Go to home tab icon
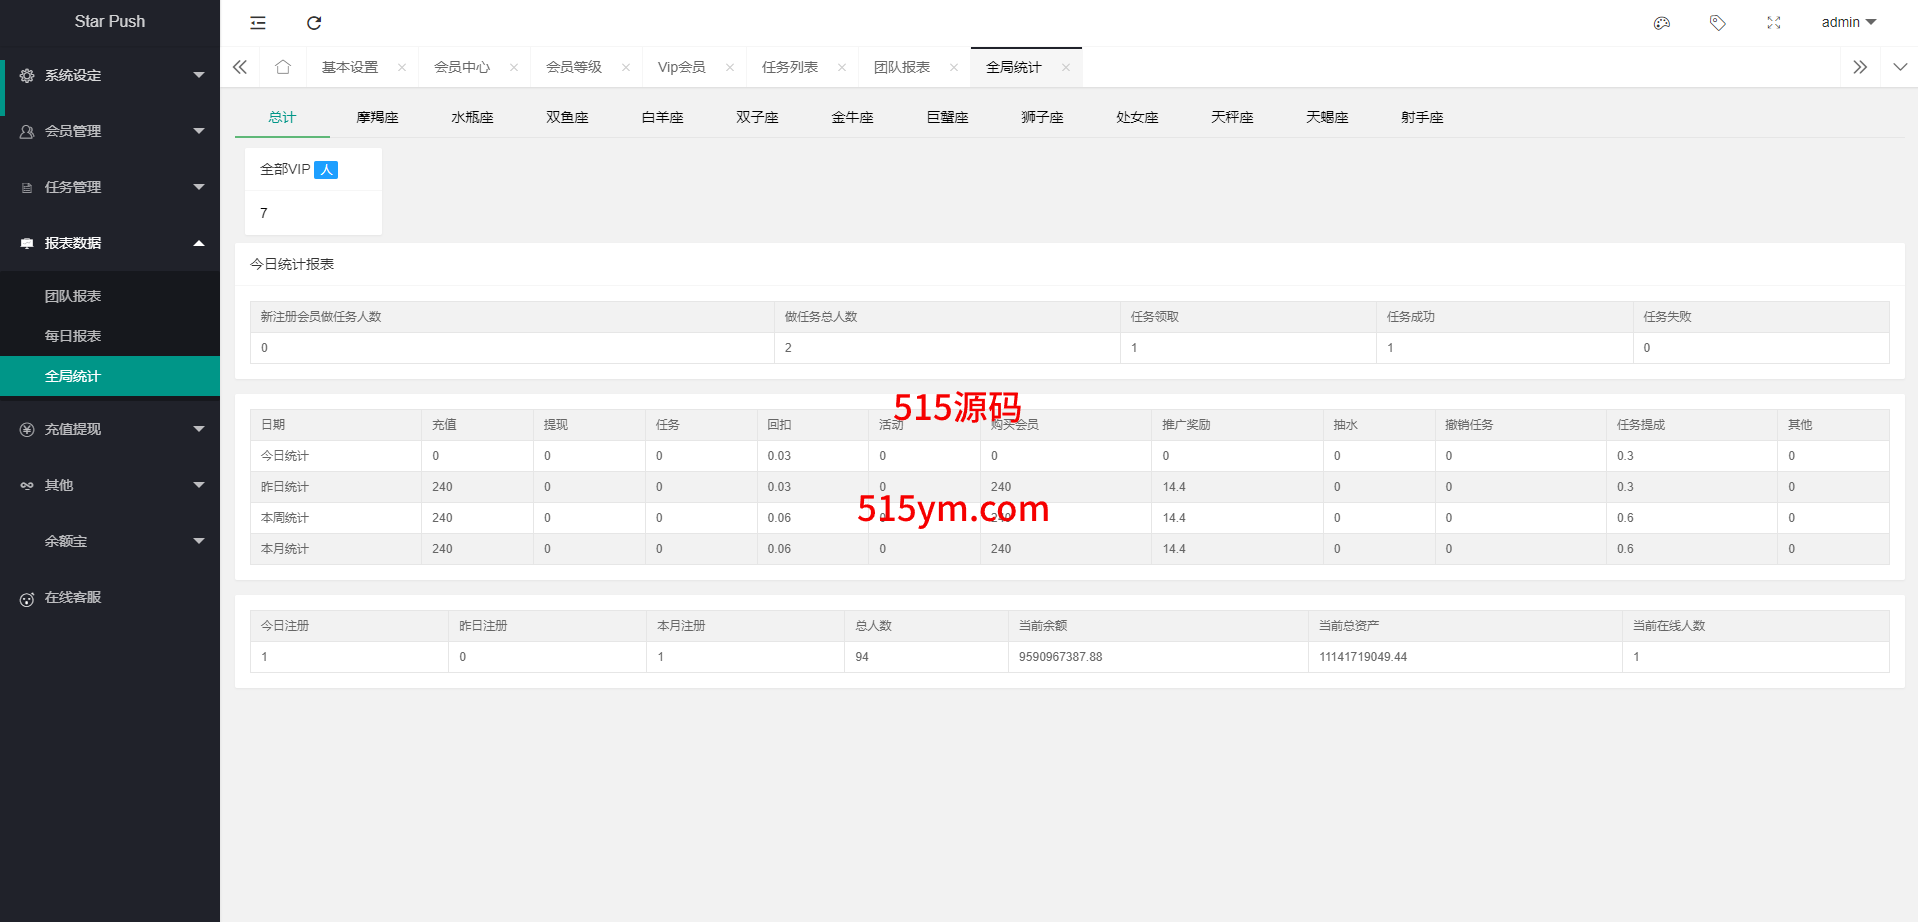The image size is (1918, 922). 283,67
